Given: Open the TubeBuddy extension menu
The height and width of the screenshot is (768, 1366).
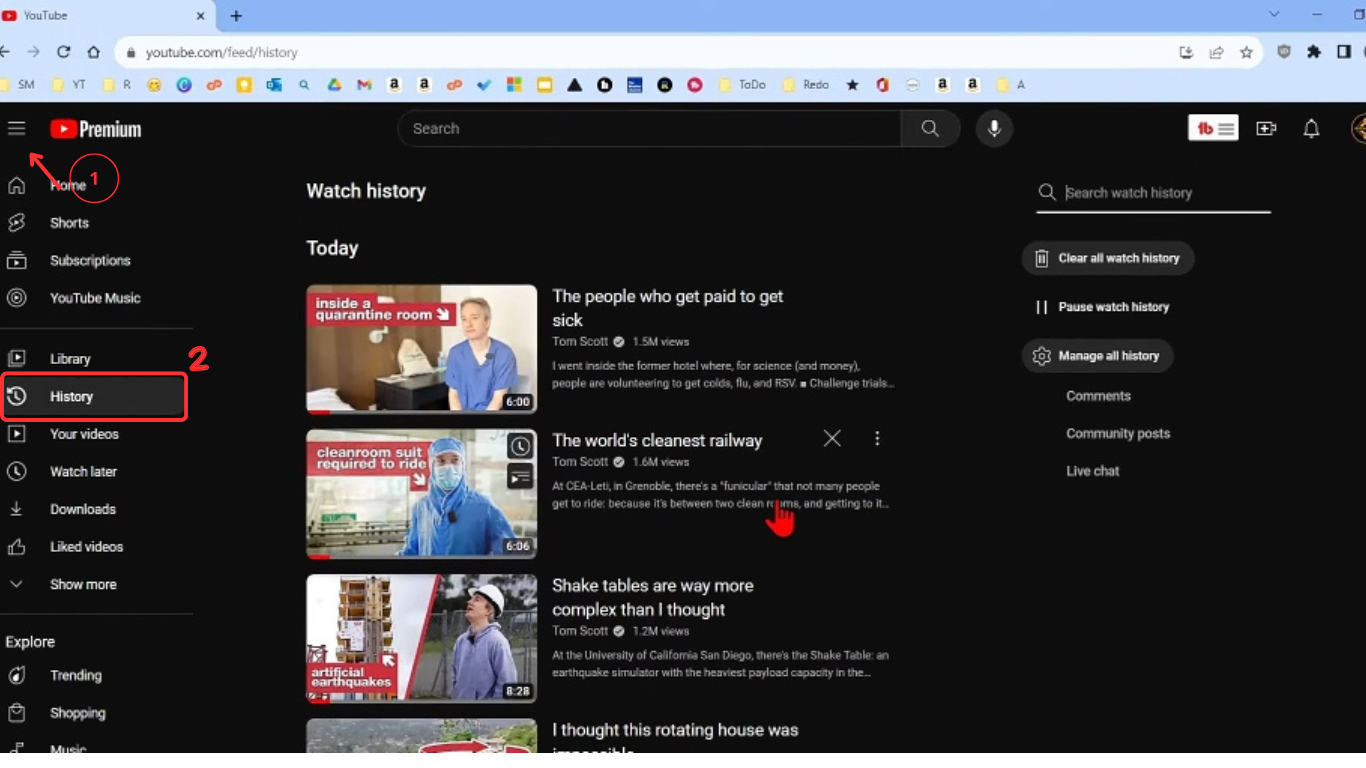Looking at the screenshot, I should pos(1213,128).
